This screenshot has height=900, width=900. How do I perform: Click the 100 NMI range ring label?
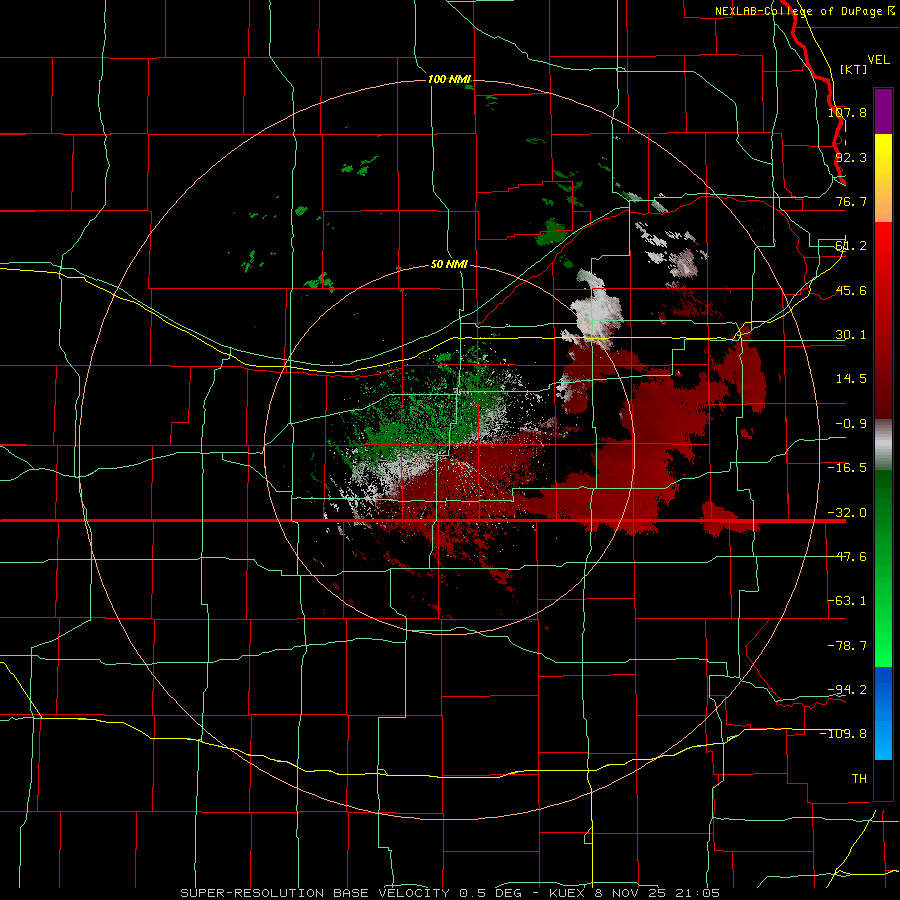coord(449,79)
